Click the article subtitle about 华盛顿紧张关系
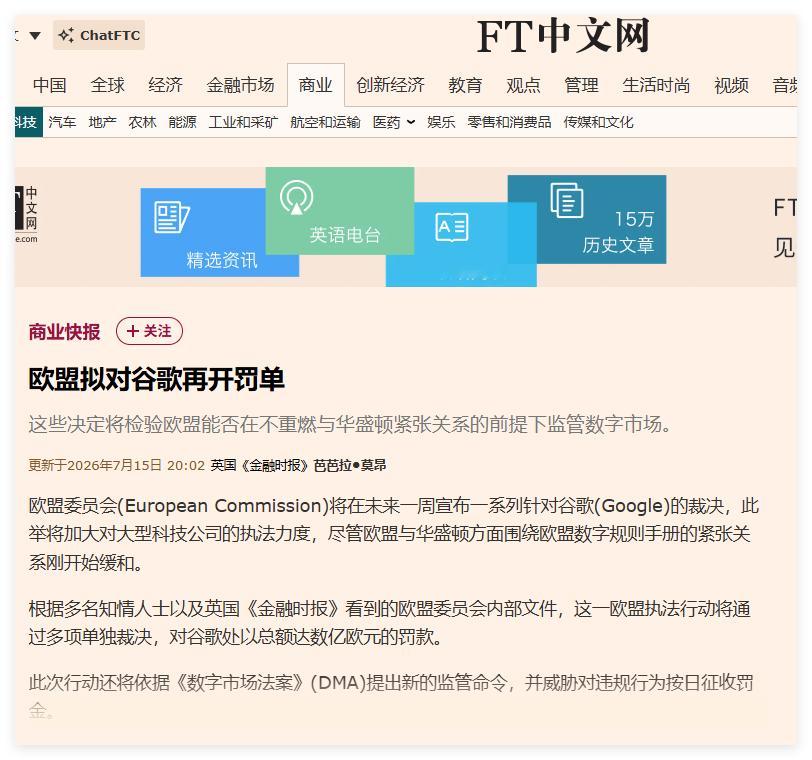812x760 pixels. point(350,424)
